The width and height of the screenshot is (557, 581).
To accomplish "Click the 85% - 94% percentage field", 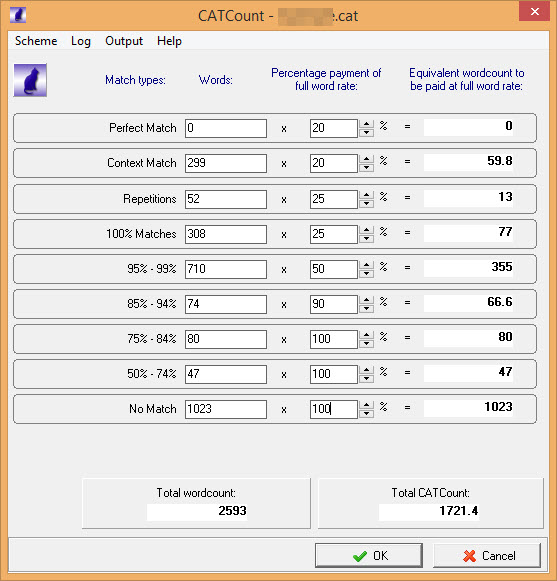I will click(334, 304).
